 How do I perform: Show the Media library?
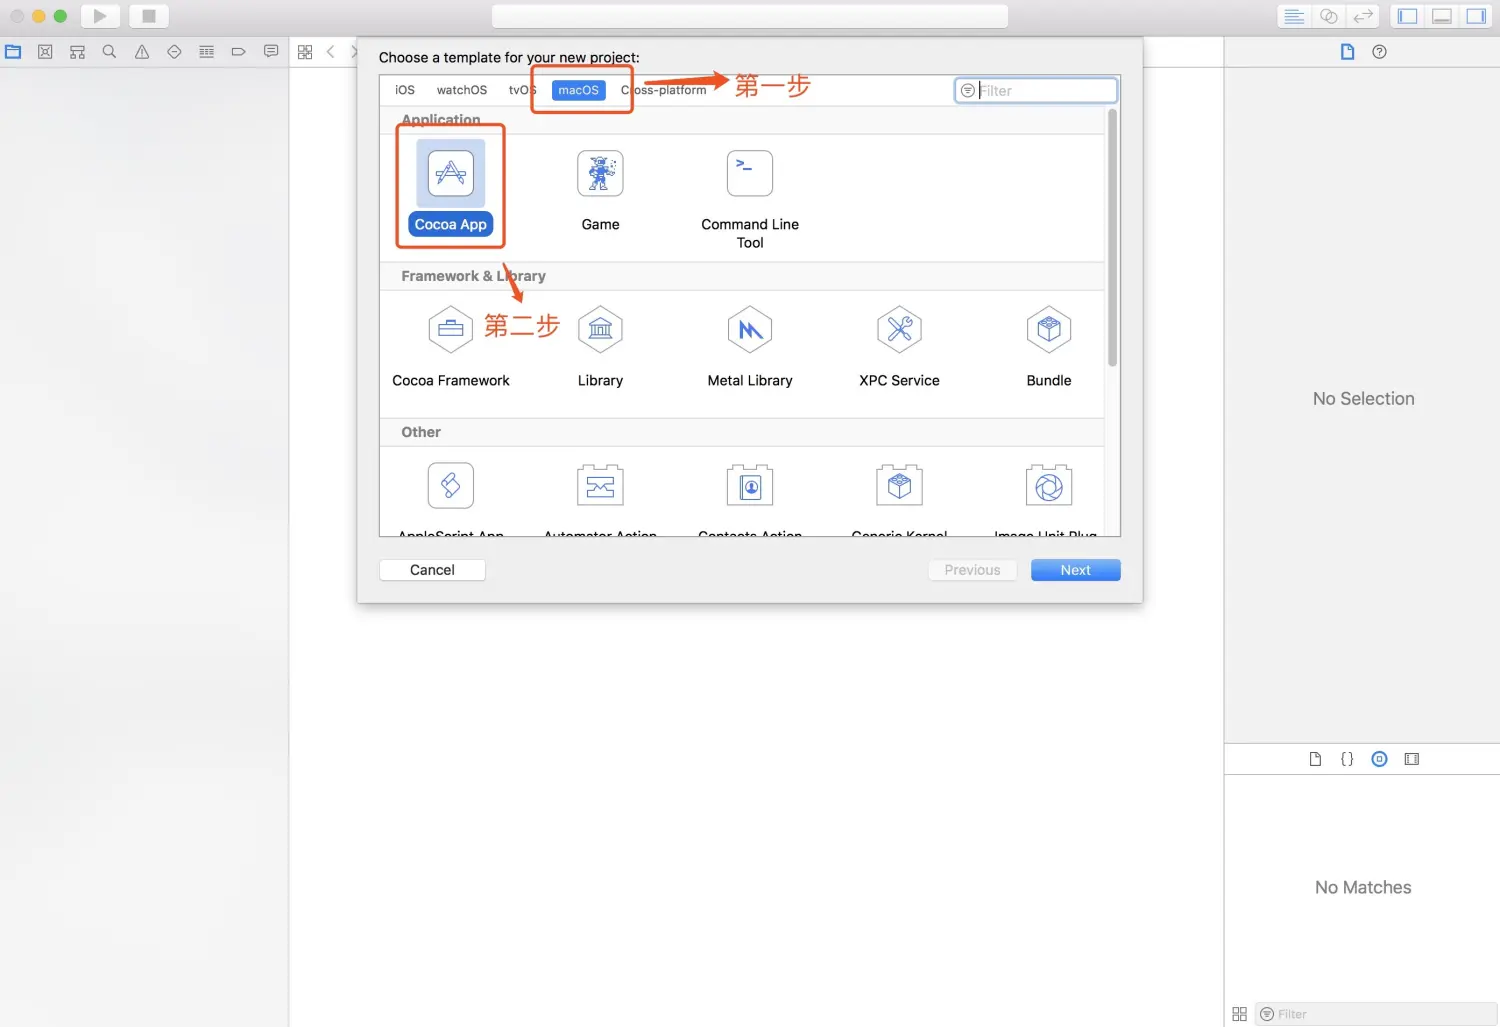(1412, 759)
